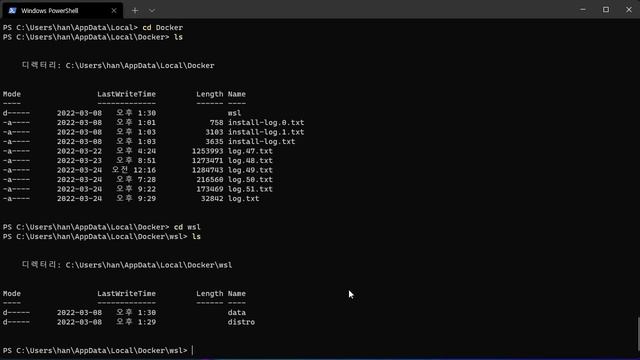
Task: Click the first listing's LastWriteTime header
Action: point(127,94)
